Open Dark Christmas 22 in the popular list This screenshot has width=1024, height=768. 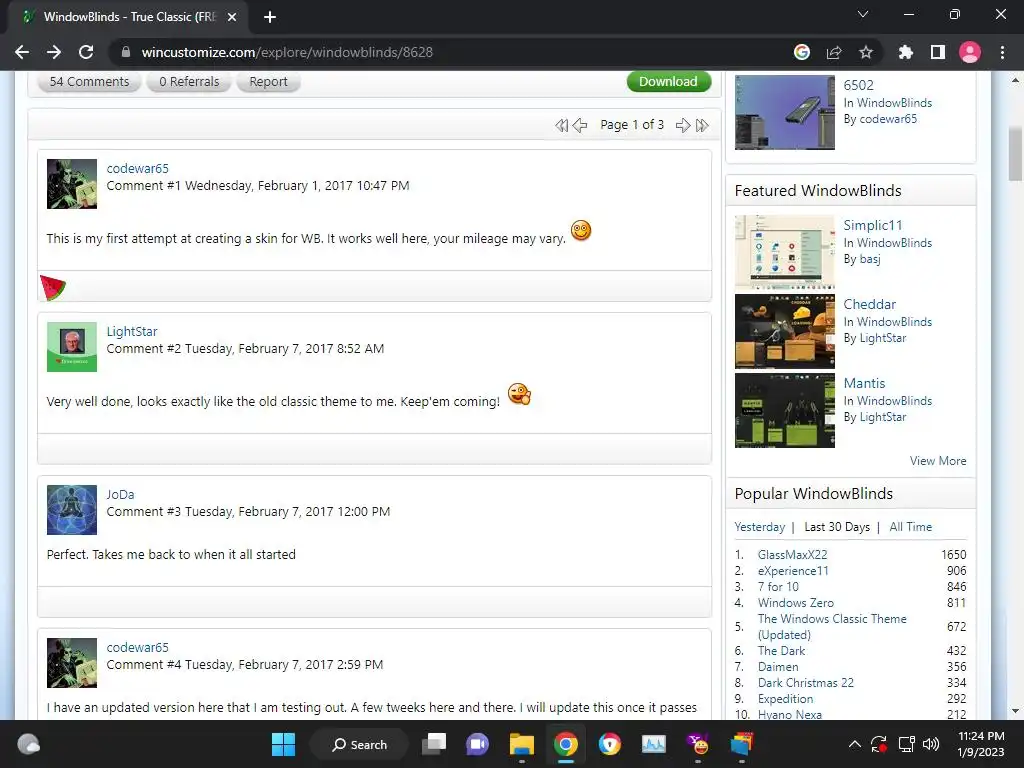coord(805,682)
